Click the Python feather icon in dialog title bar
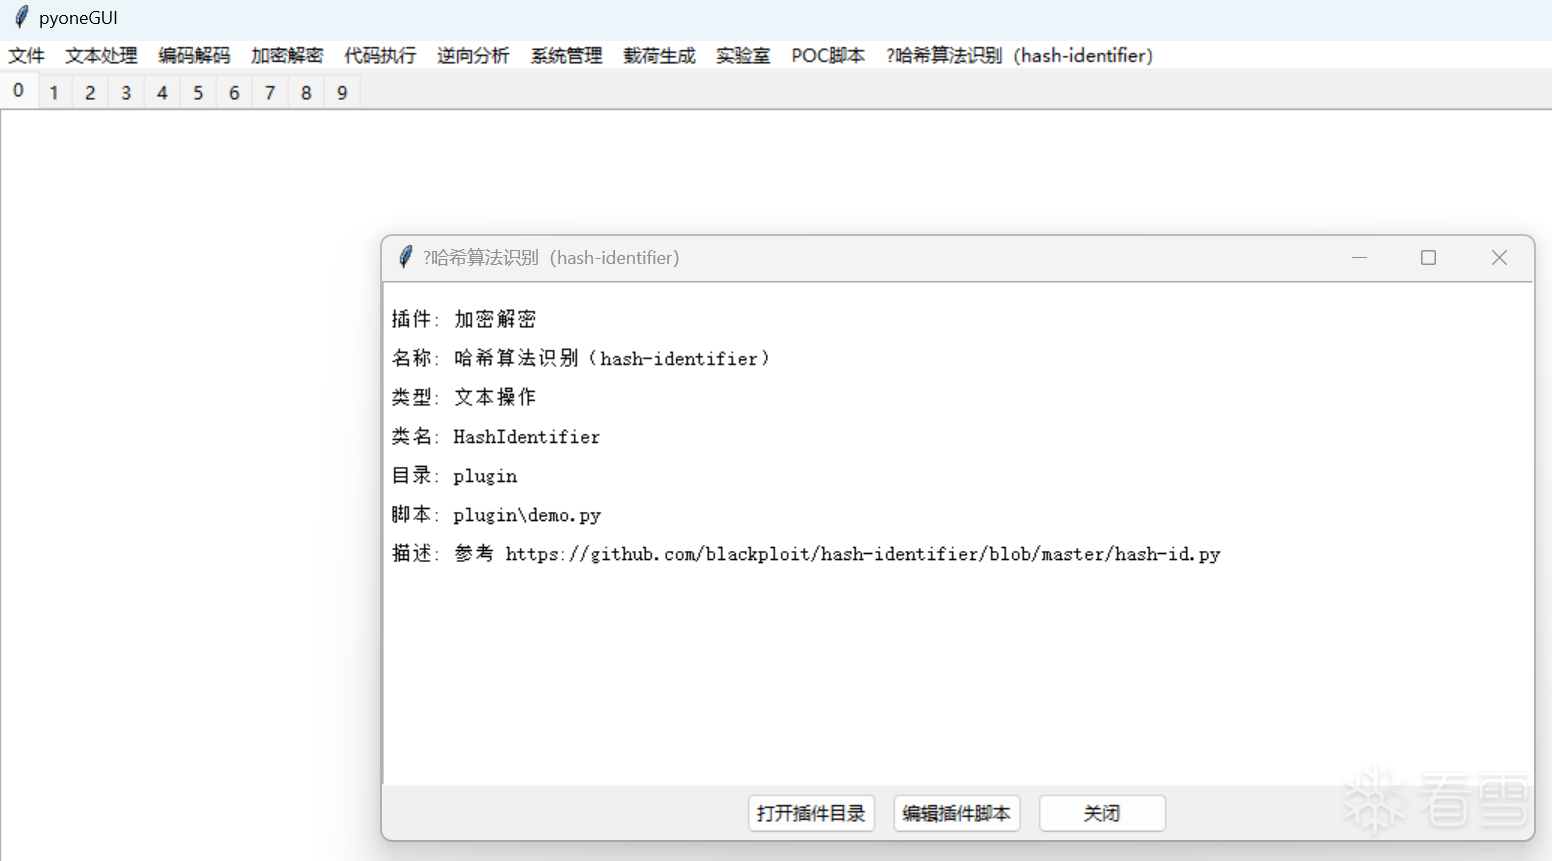Screen dimensions: 1552x861 tap(404, 257)
